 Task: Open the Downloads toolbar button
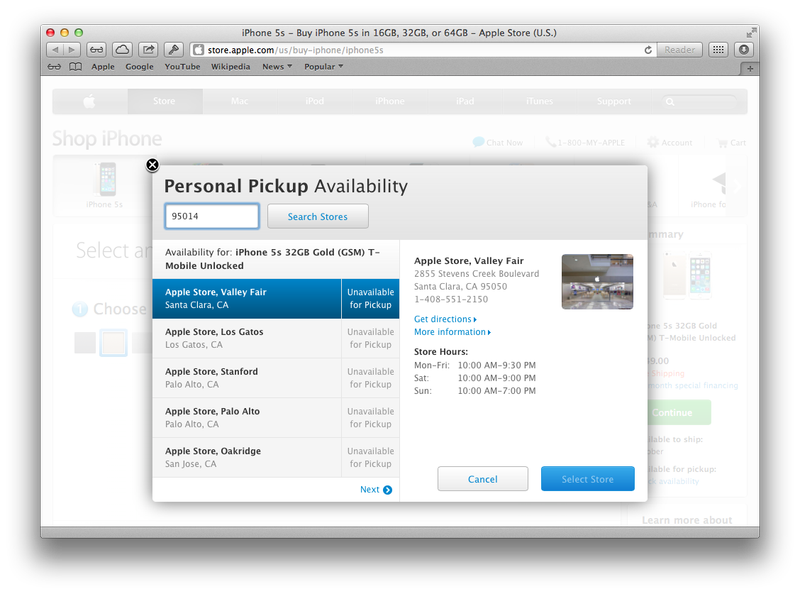click(744, 50)
